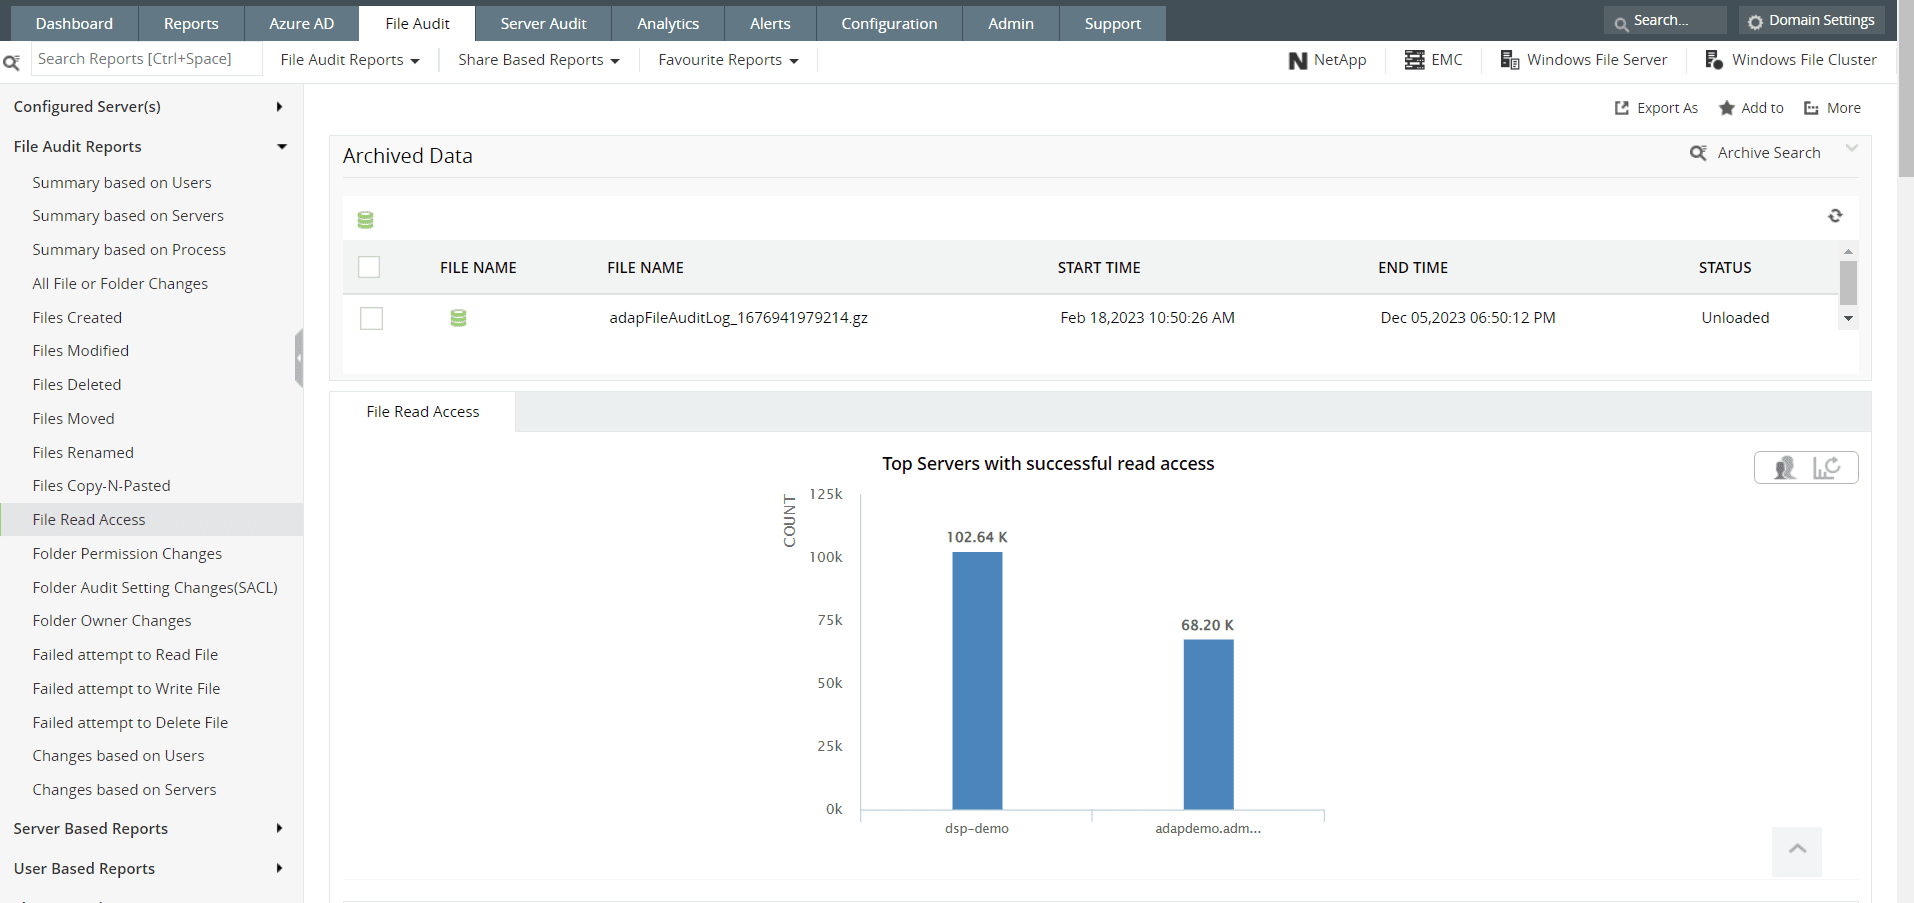Open the Server Audit tab
This screenshot has width=1914, height=903.
(x=543, y=23)
